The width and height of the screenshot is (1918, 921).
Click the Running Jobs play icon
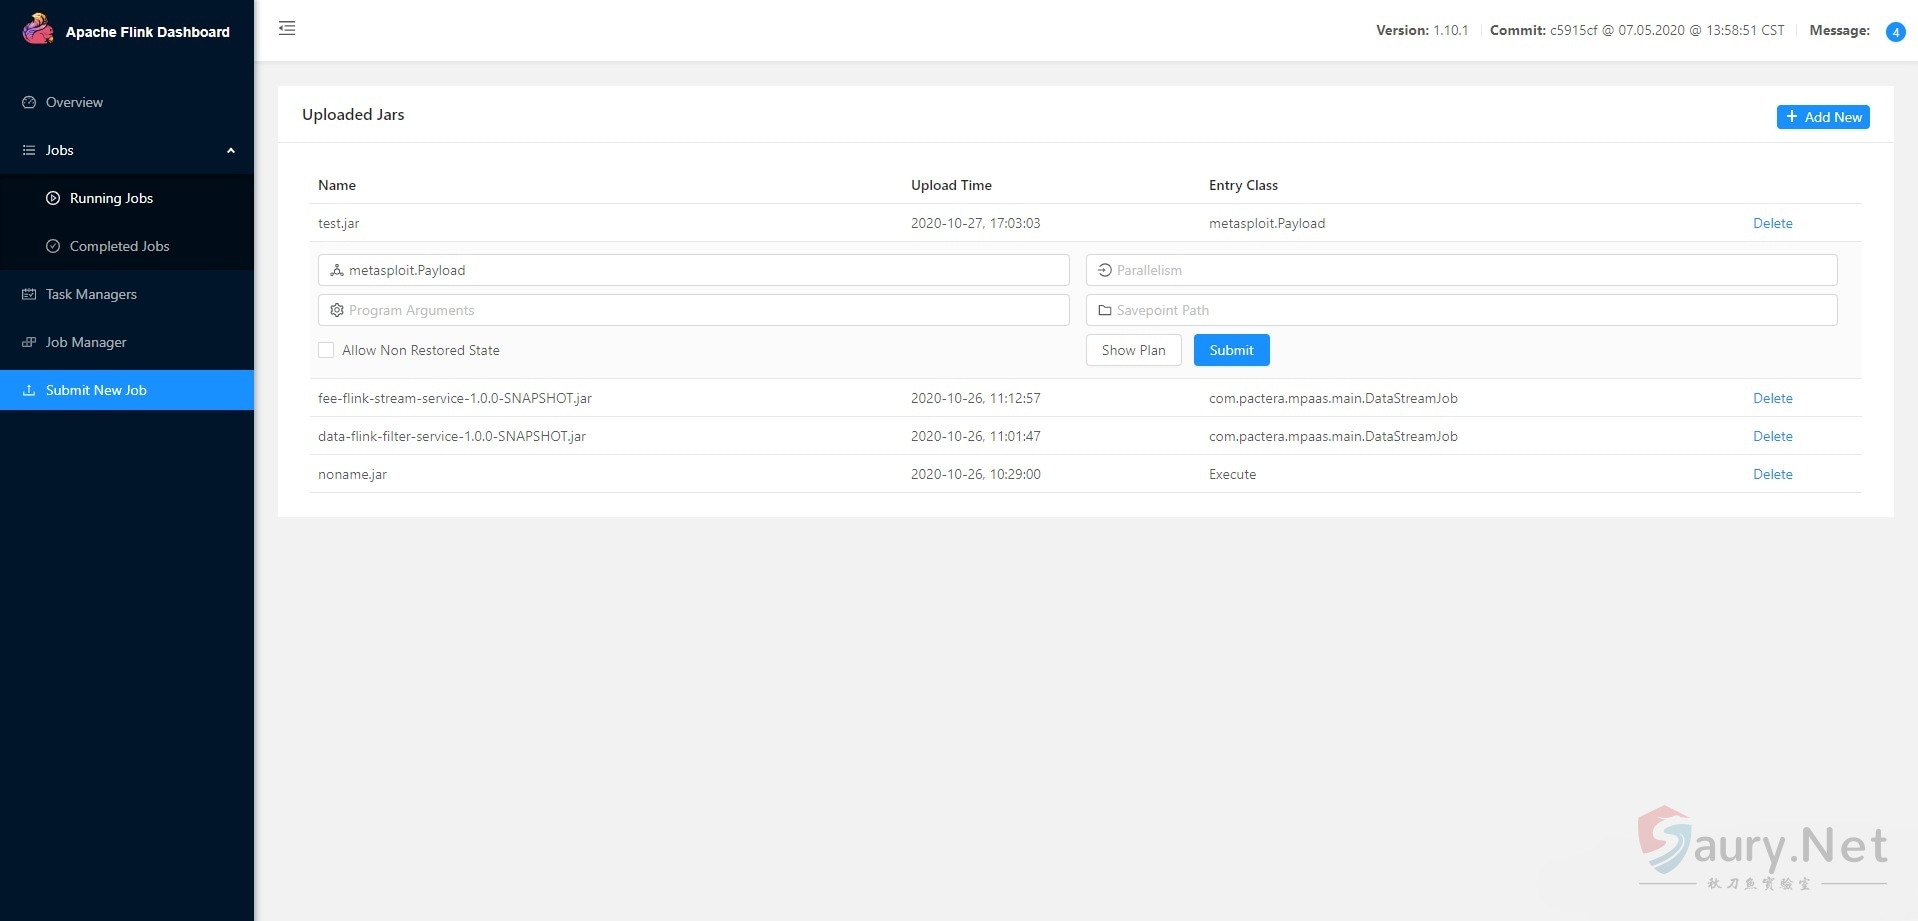[x=53, y=198]
